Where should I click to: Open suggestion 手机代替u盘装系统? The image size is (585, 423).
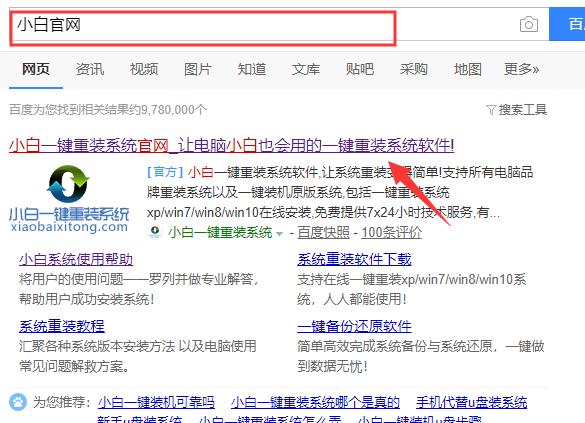472,402
